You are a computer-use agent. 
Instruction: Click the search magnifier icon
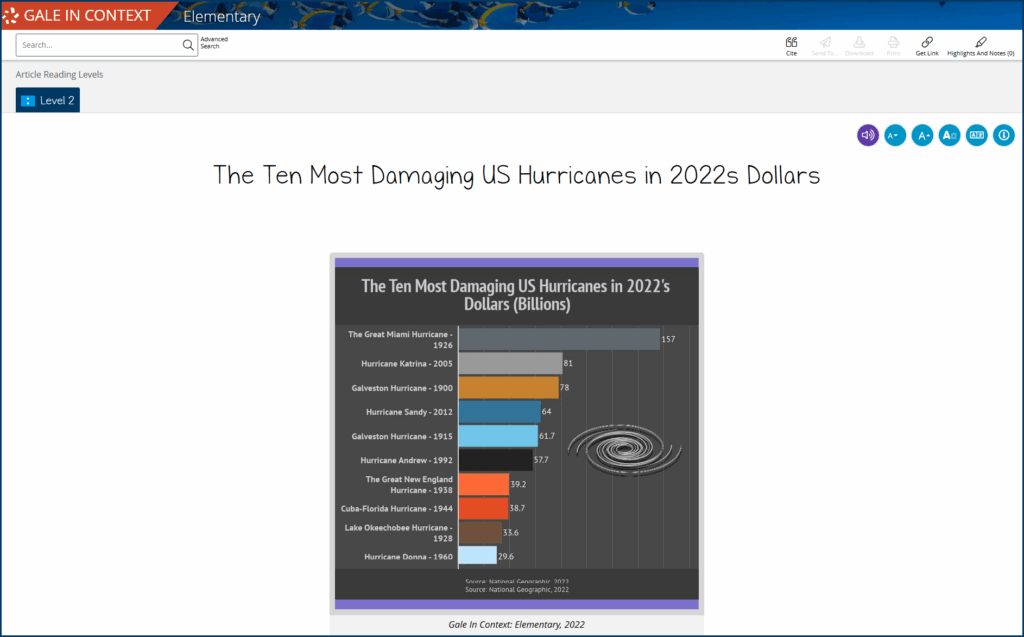coord(188,45)
